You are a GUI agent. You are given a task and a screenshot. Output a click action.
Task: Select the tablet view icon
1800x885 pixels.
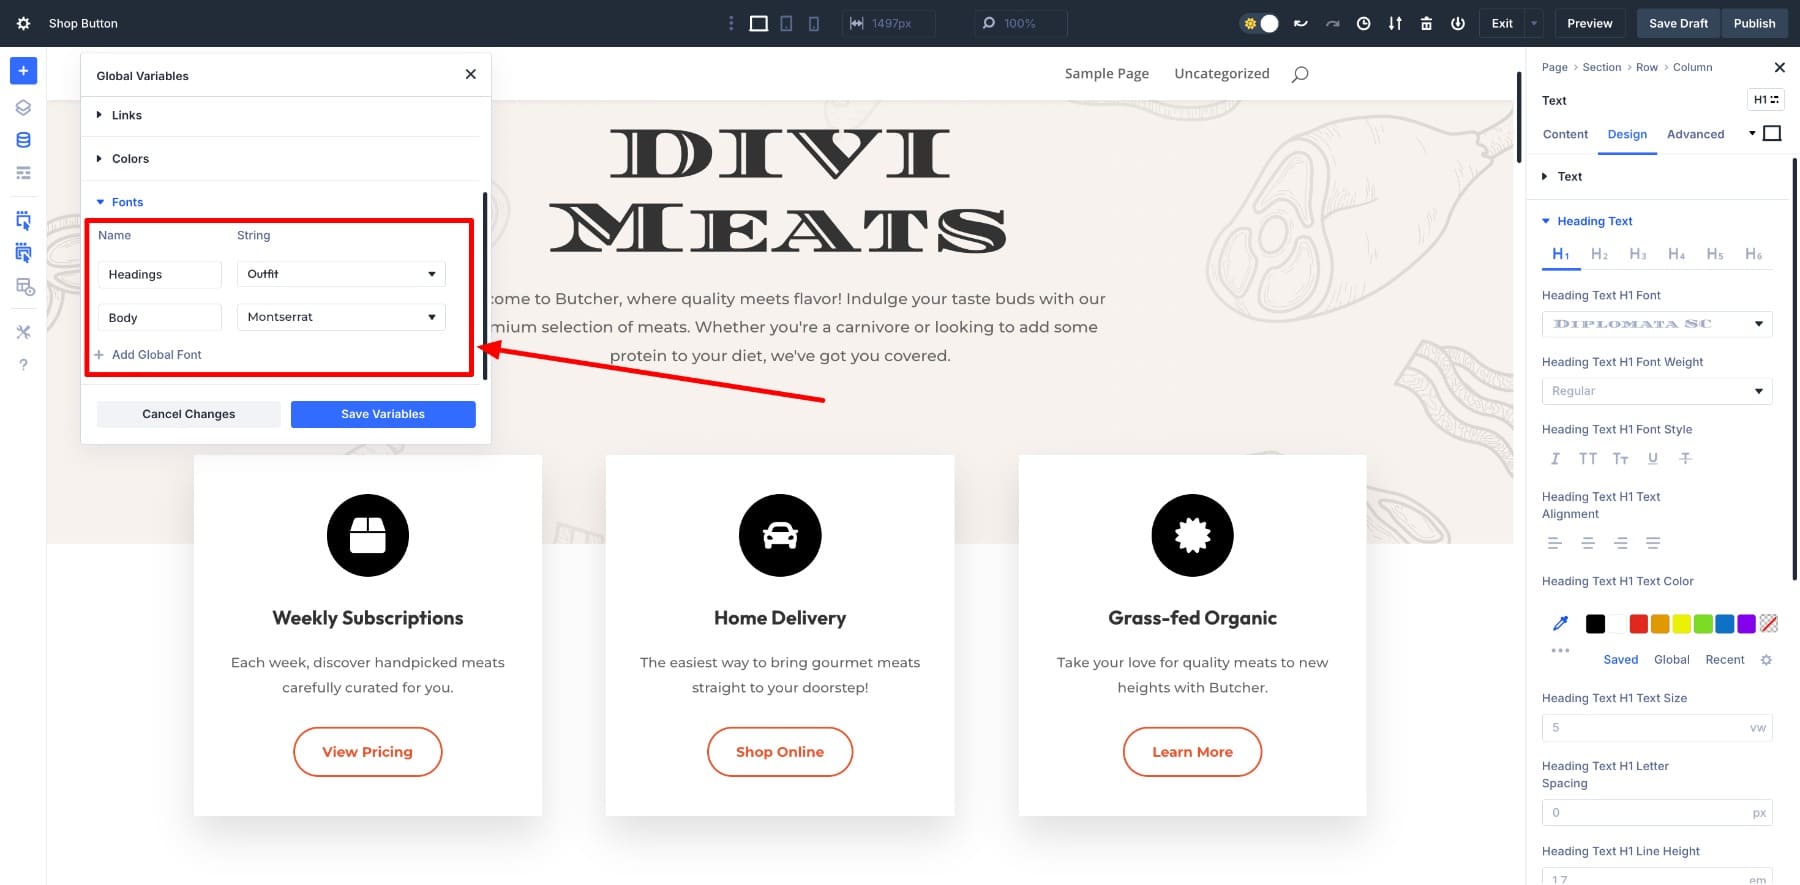(786, 23)
